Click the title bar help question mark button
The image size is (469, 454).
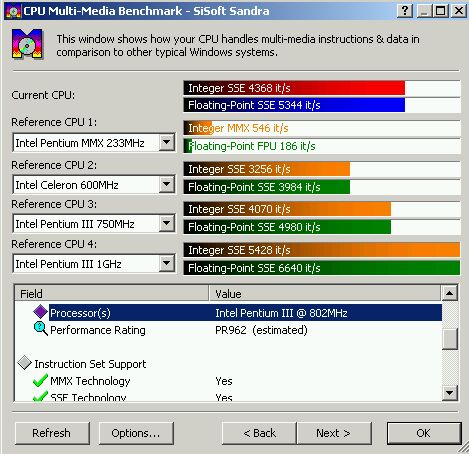point(405,11)
